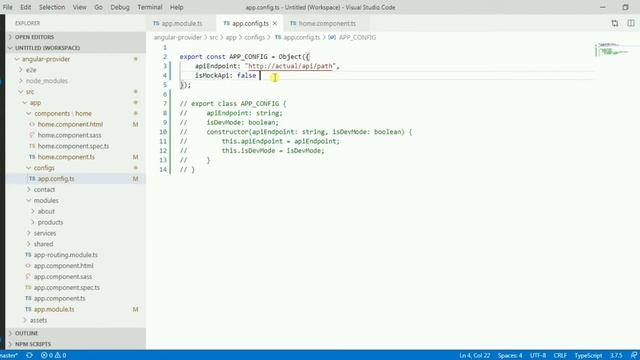Screen dimensions: 640x360
Task: Click the compare changes icon in editor toolbar
Action: (x=615, y=23)
